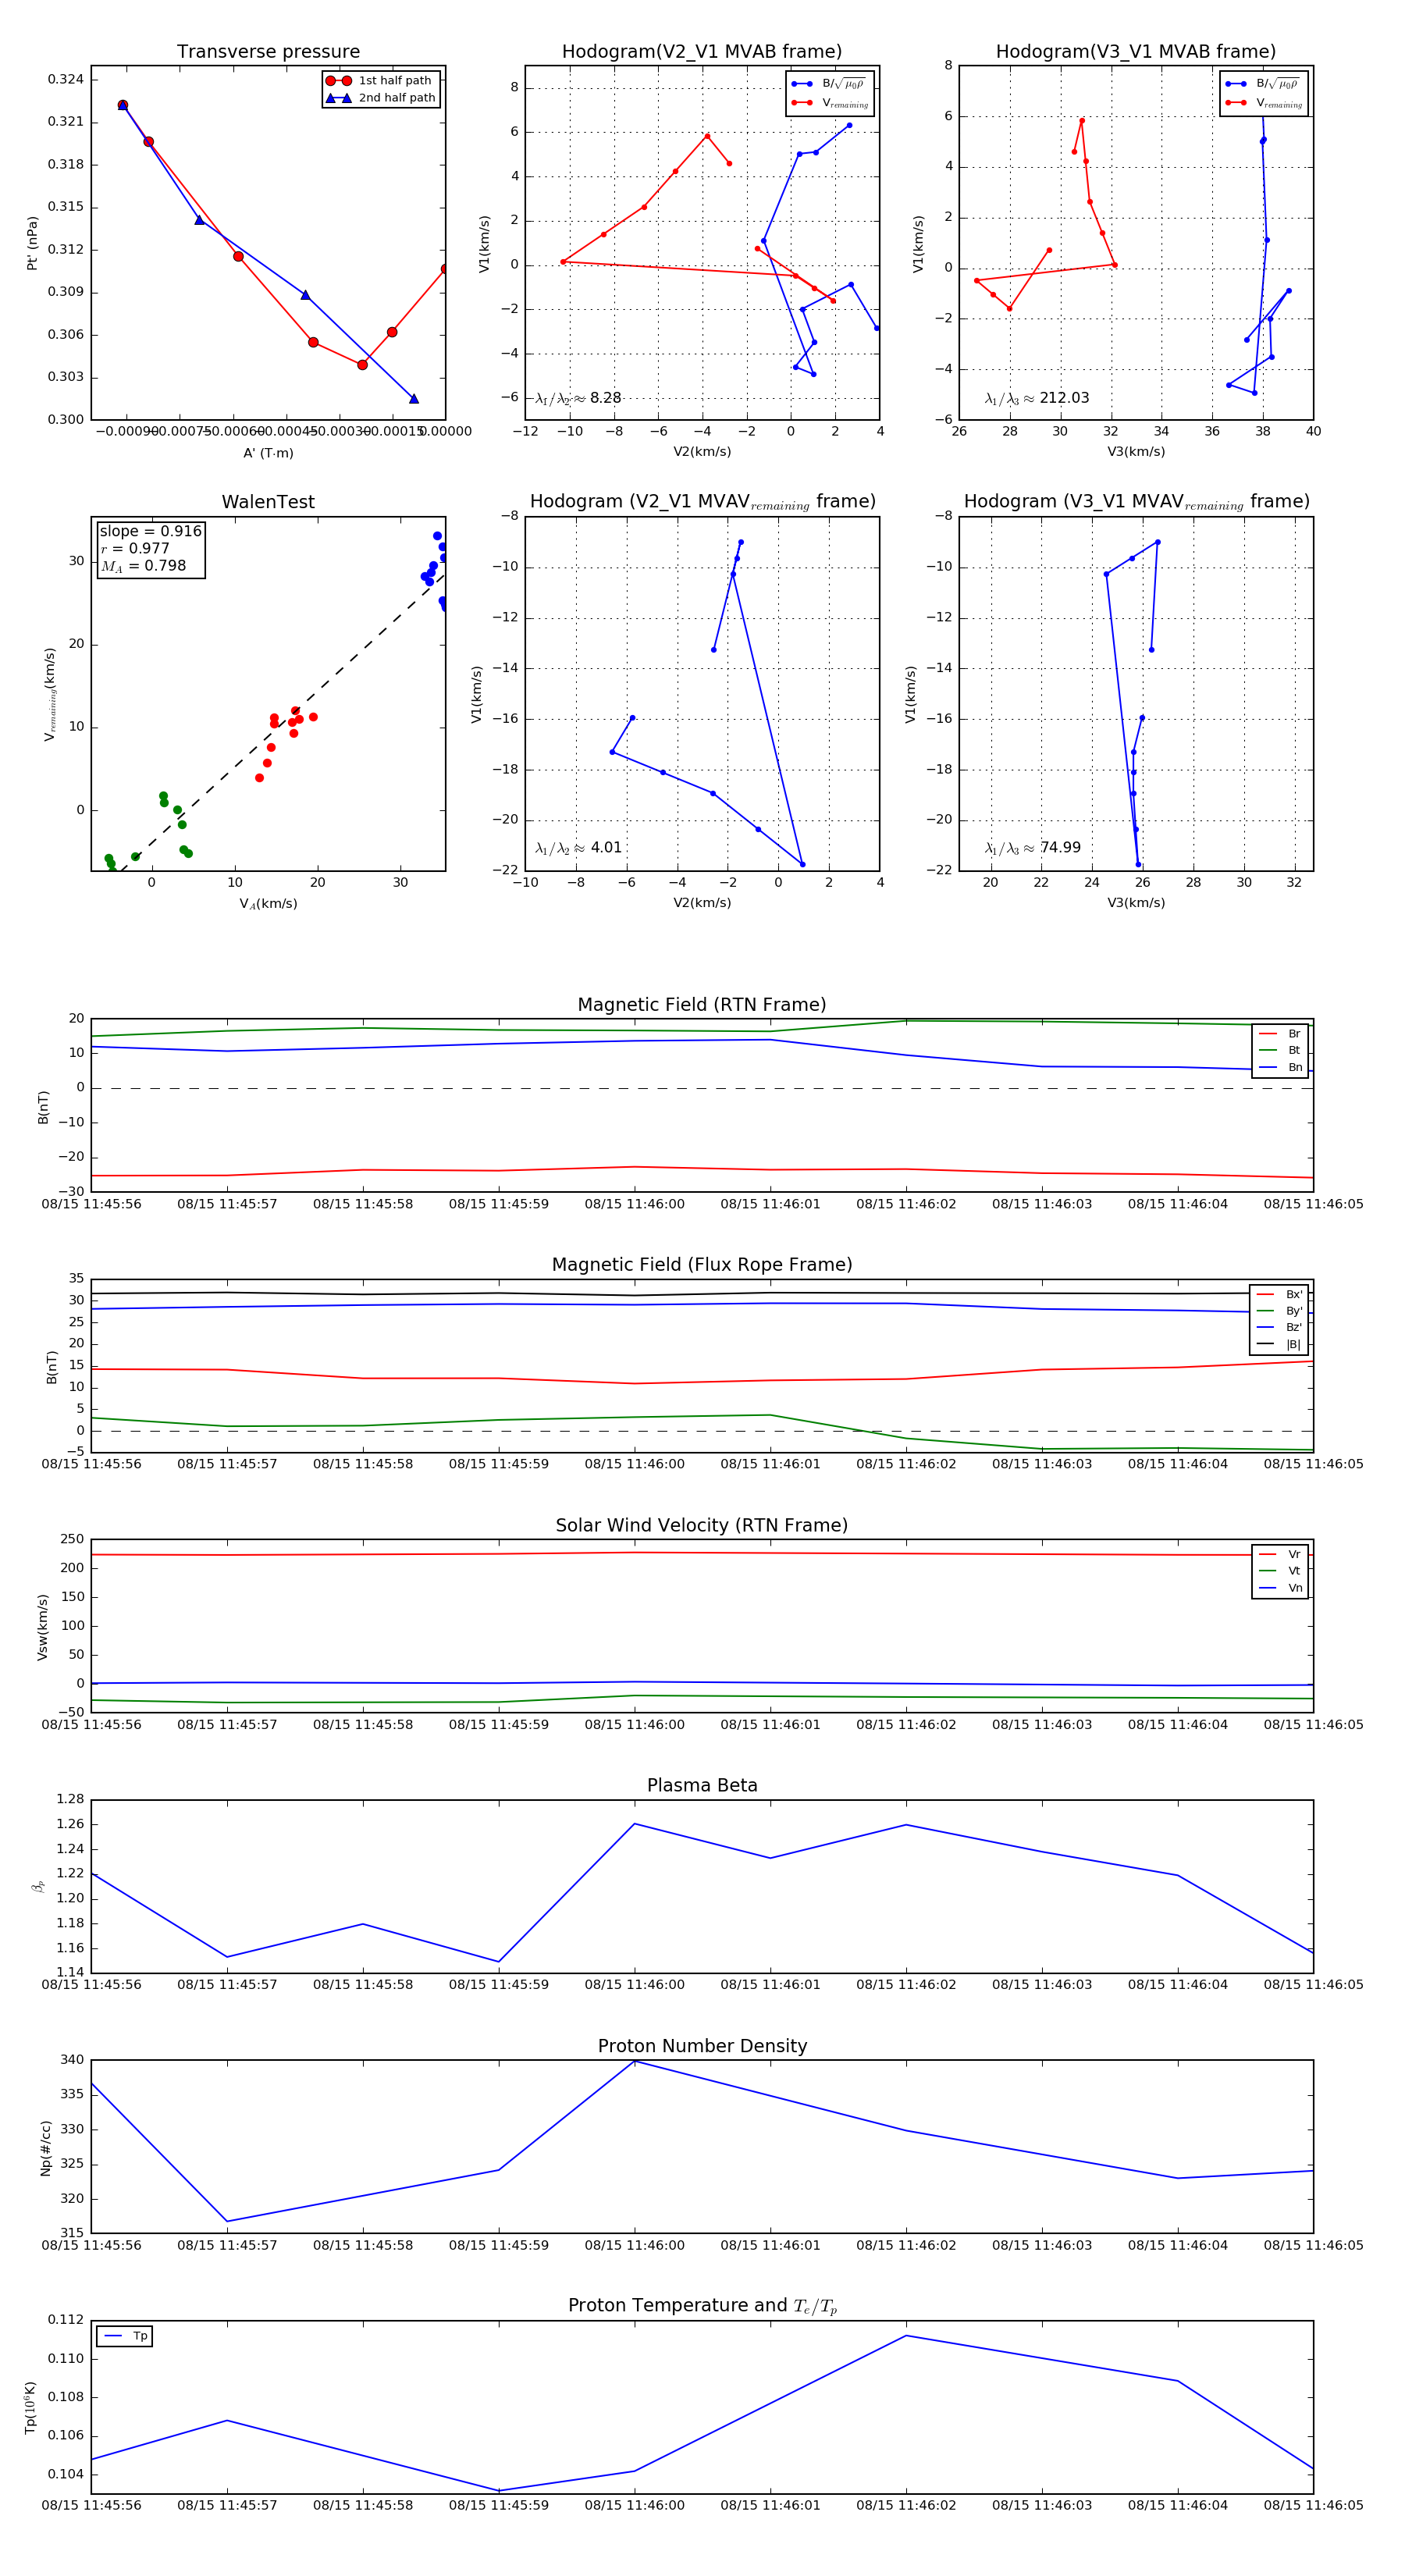Click the '2nd half path' legend entry
This screenshot has height=2576, width=1405.
tap(380, 98)
